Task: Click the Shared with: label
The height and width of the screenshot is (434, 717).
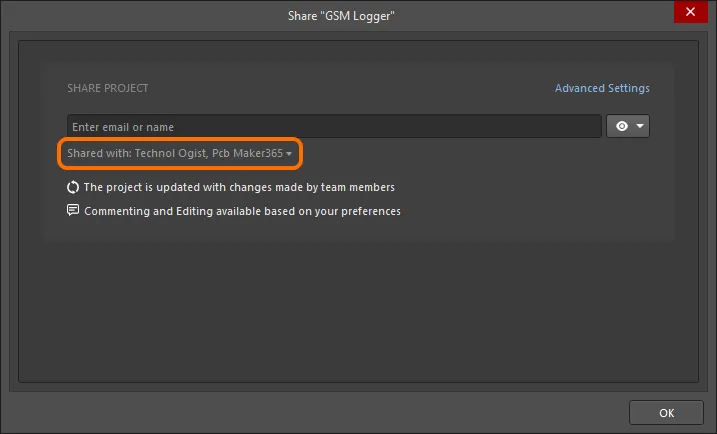Action: coord(99,153)
